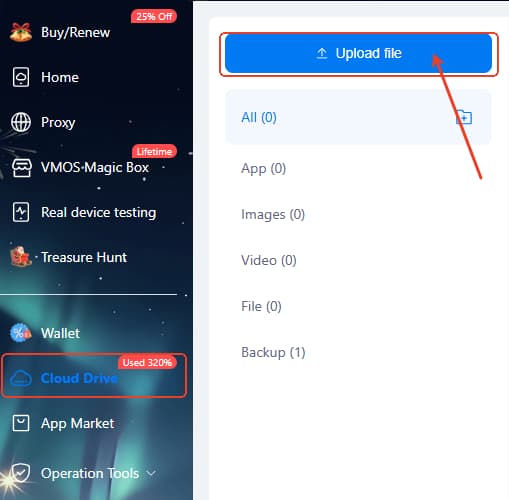Click Real device testing pulse icon
509x500 pixels.
tap(21, 212)
